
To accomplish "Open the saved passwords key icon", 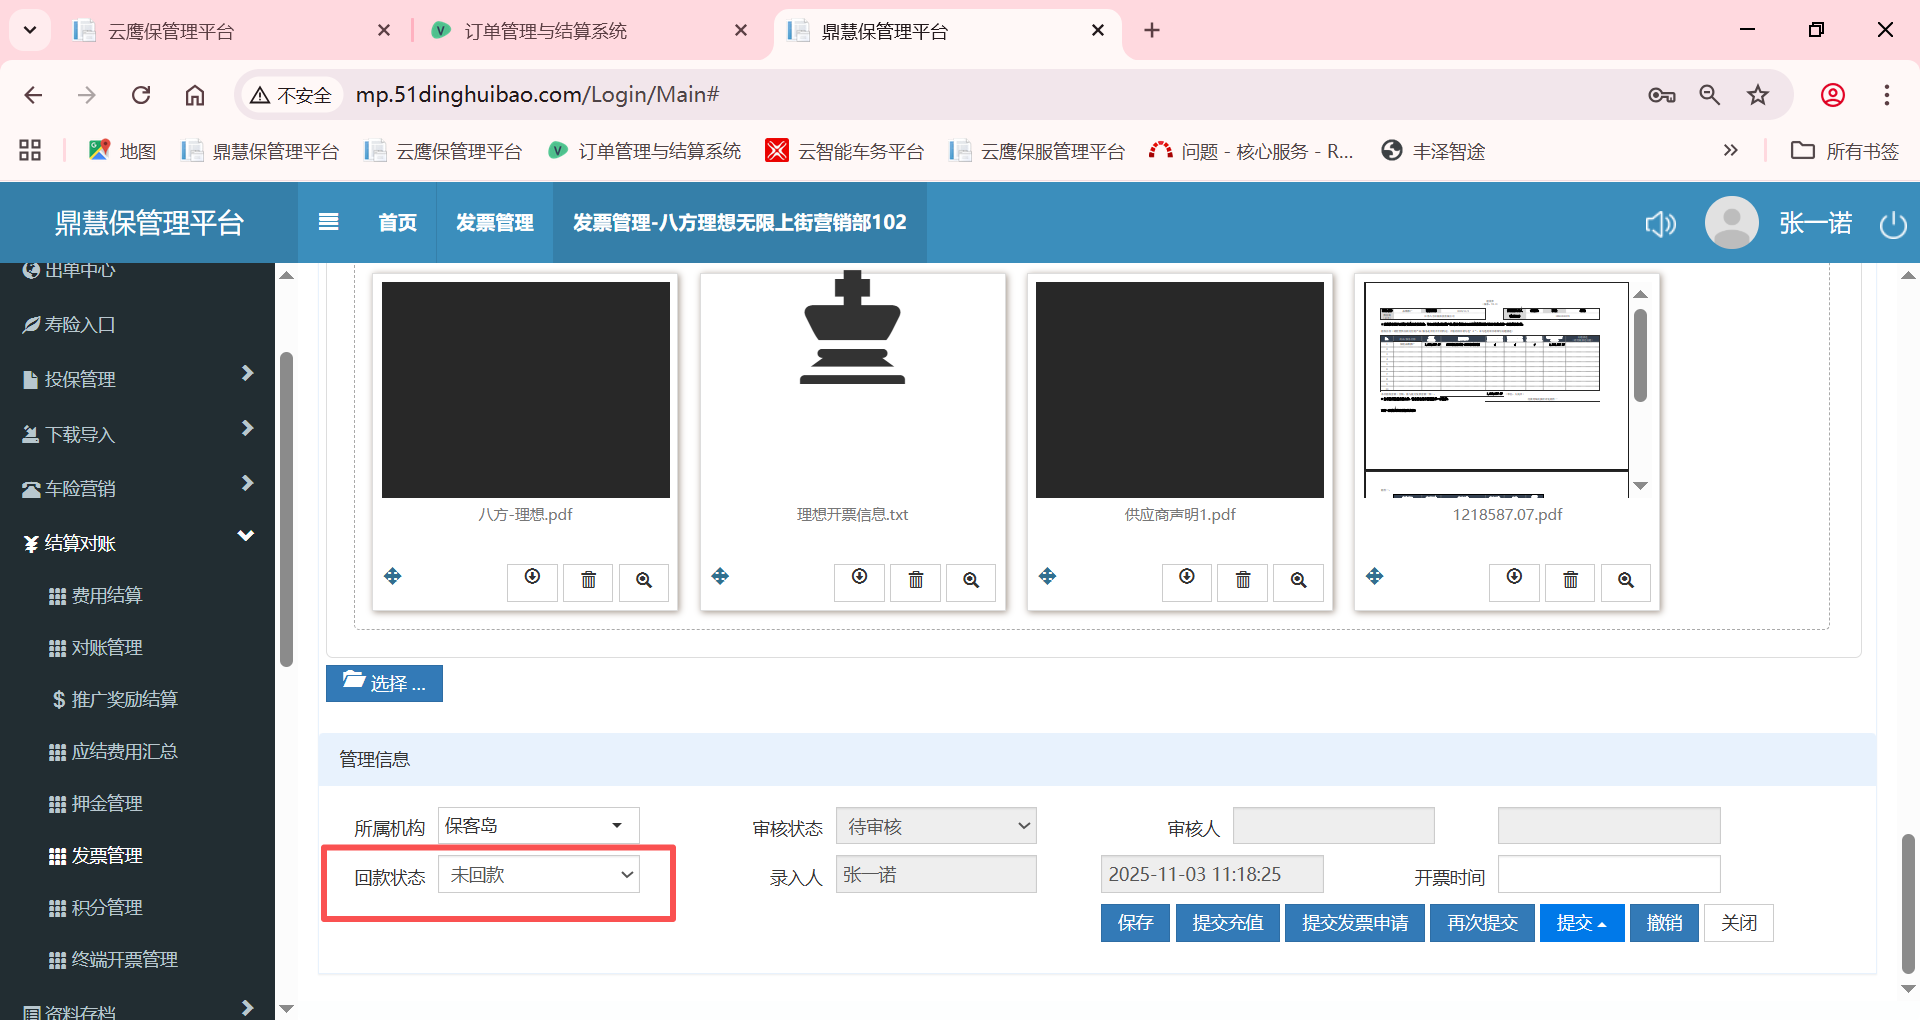I will pyautogui.click(x=1662, y=95).
